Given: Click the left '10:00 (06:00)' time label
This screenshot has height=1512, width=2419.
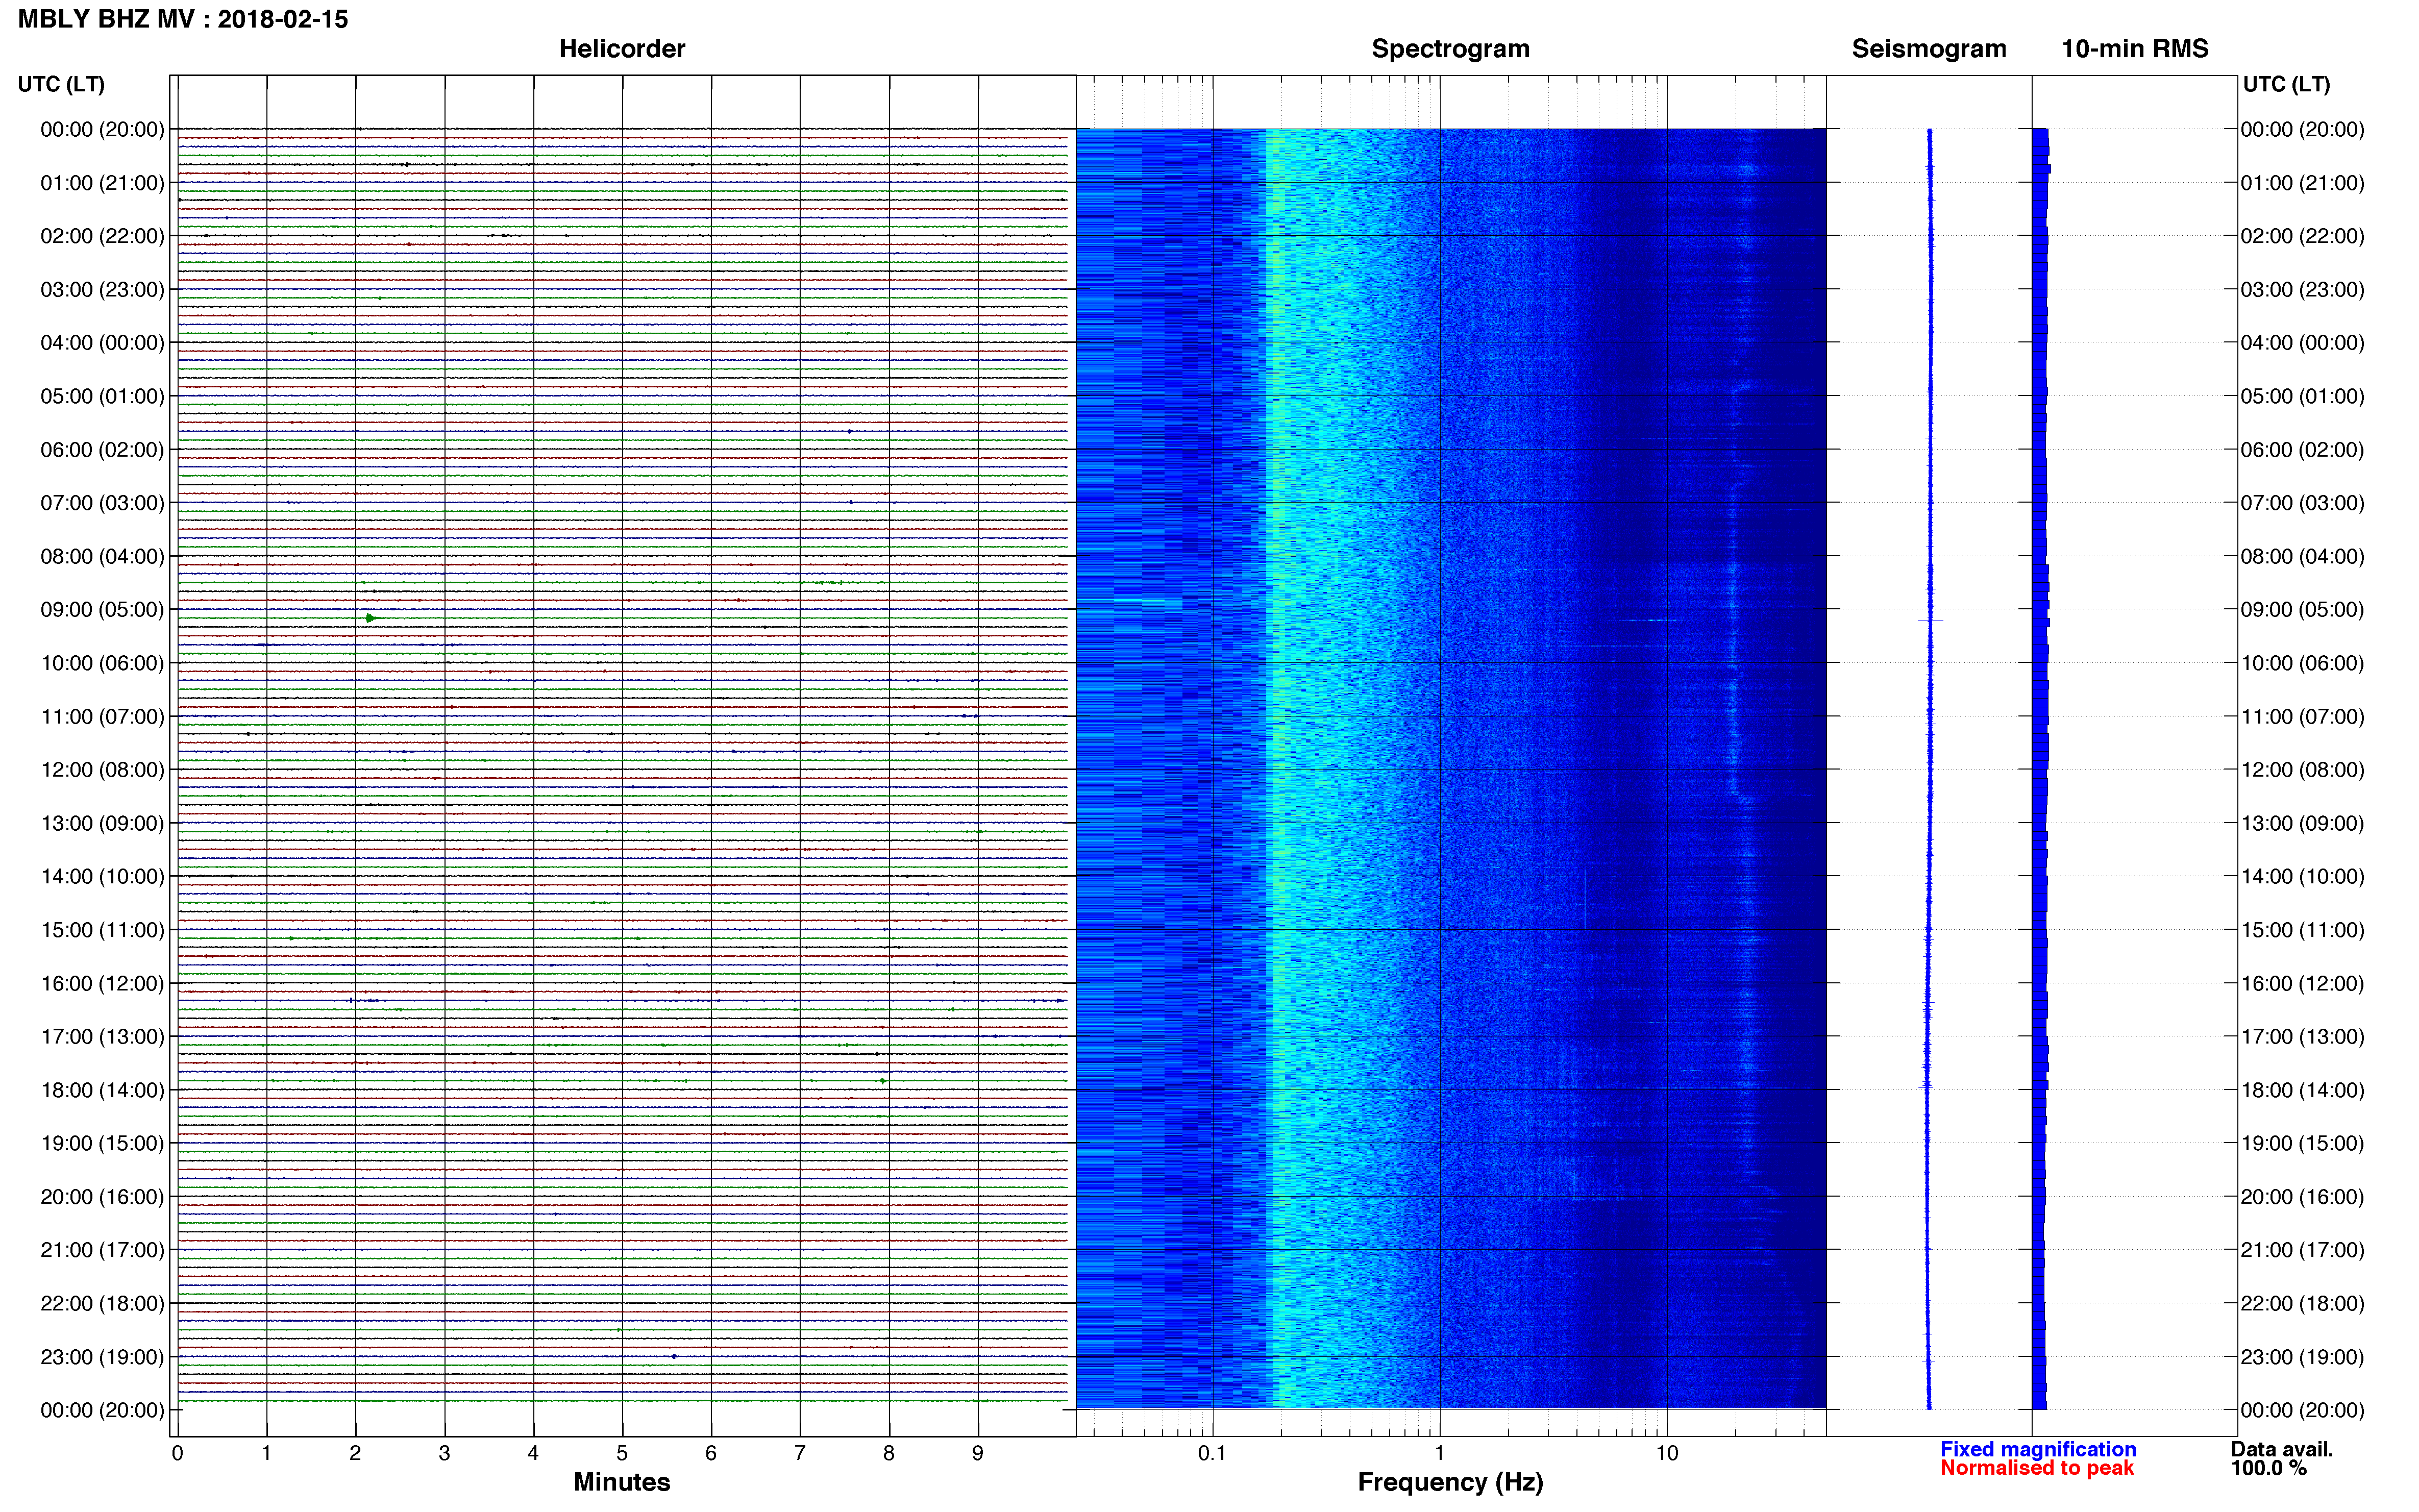Looking at the screenshot, I should pos(102,663).
